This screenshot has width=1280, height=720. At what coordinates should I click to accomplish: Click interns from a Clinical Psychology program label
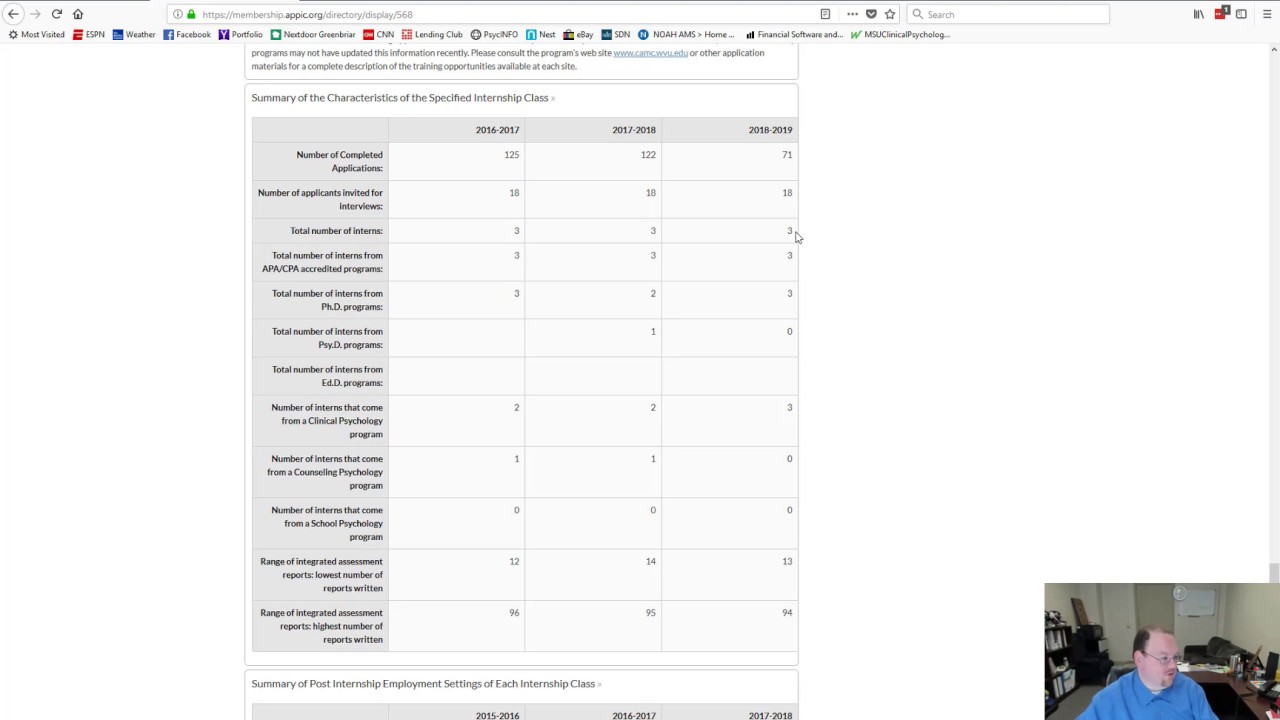pyautogui.click(x=327, y=421)
